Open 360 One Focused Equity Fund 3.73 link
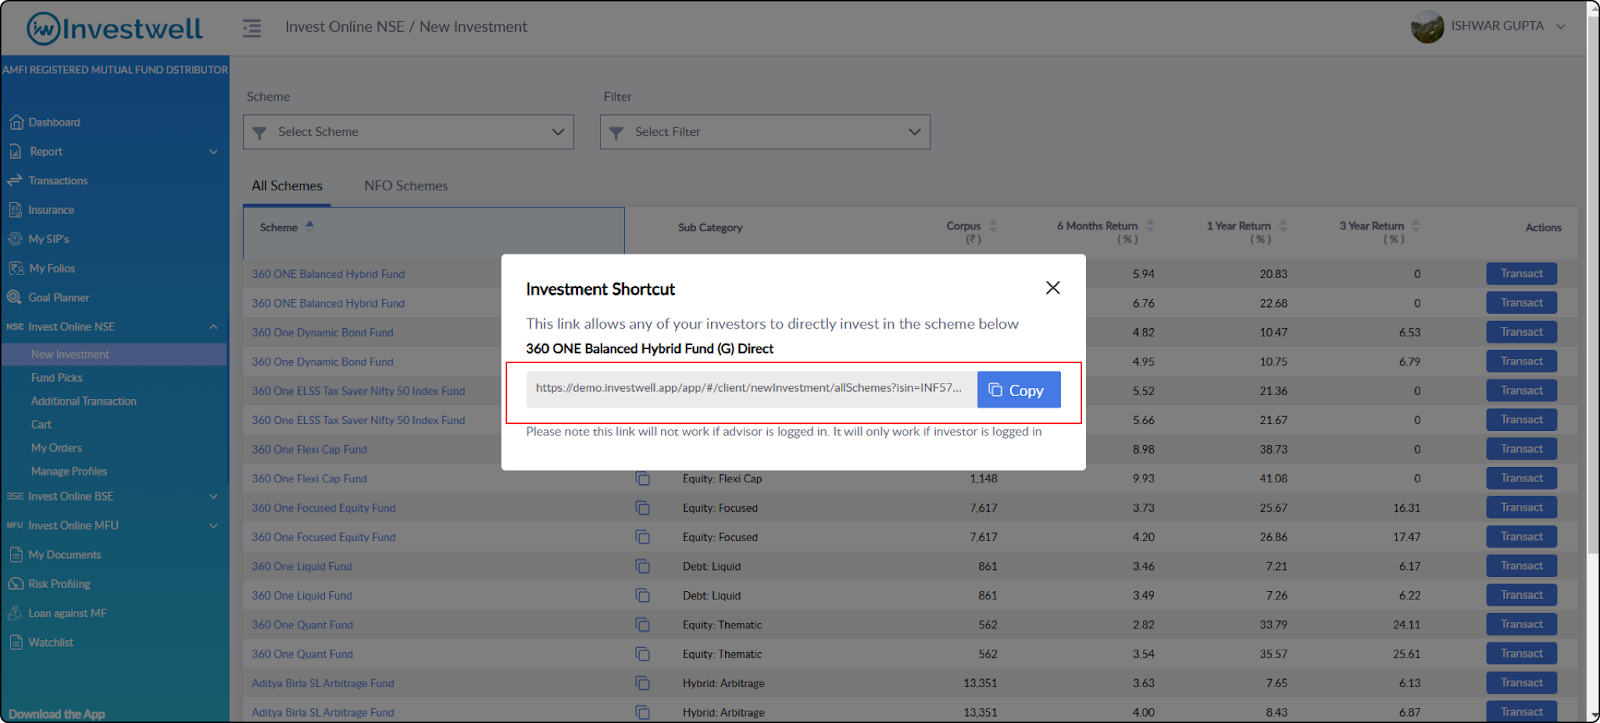1600x723 pixels. pos(324,508)
